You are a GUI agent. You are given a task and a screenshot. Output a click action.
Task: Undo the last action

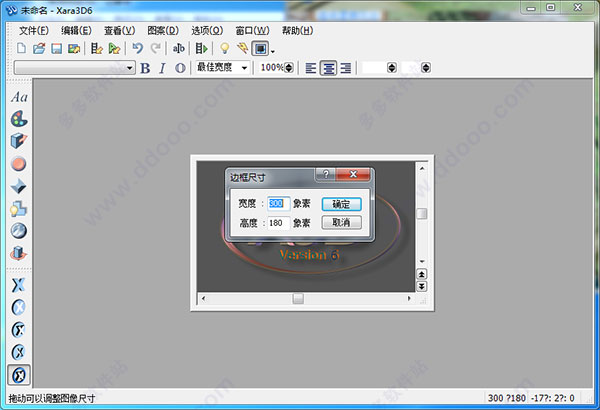137,48
